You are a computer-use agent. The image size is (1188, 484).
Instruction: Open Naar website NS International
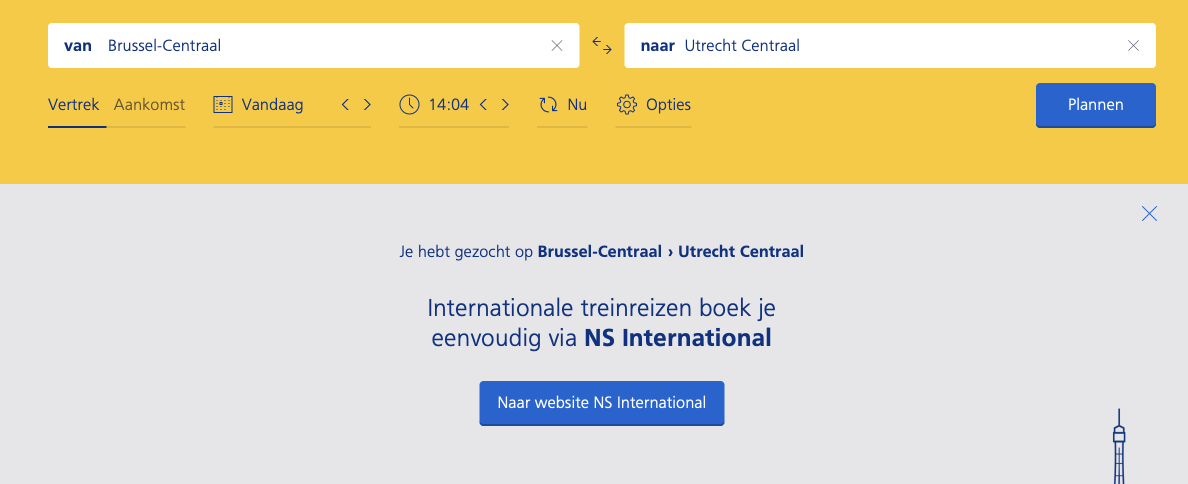(x=602, y=403)
